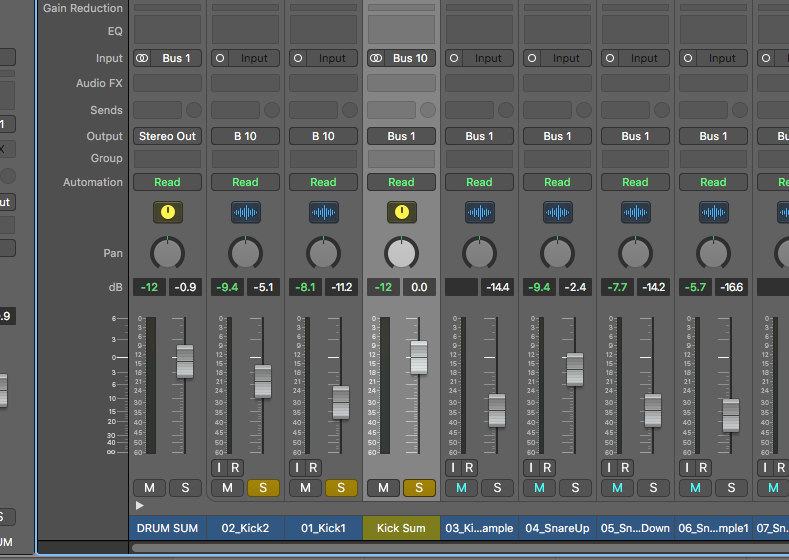This screenshot has width=789, height=560.
Task: Click the 03_Ki...ample Group slot
Action: [x=480, y=158]
